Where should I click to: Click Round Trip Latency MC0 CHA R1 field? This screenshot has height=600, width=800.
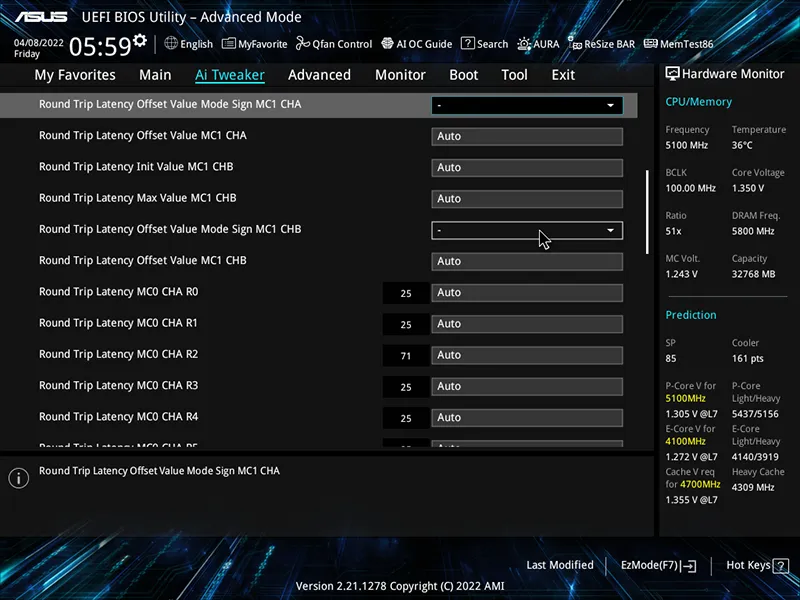(x=527, y=323)
